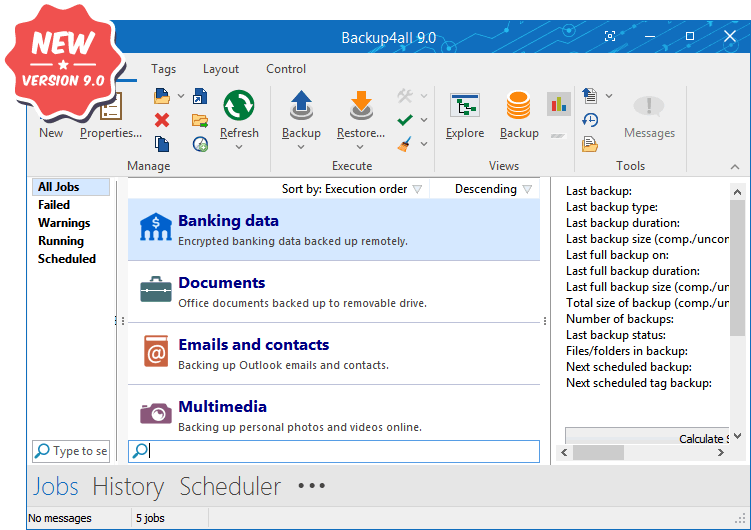
Task: Click the Emails and contacts address book icon
Action: [156, 351]
